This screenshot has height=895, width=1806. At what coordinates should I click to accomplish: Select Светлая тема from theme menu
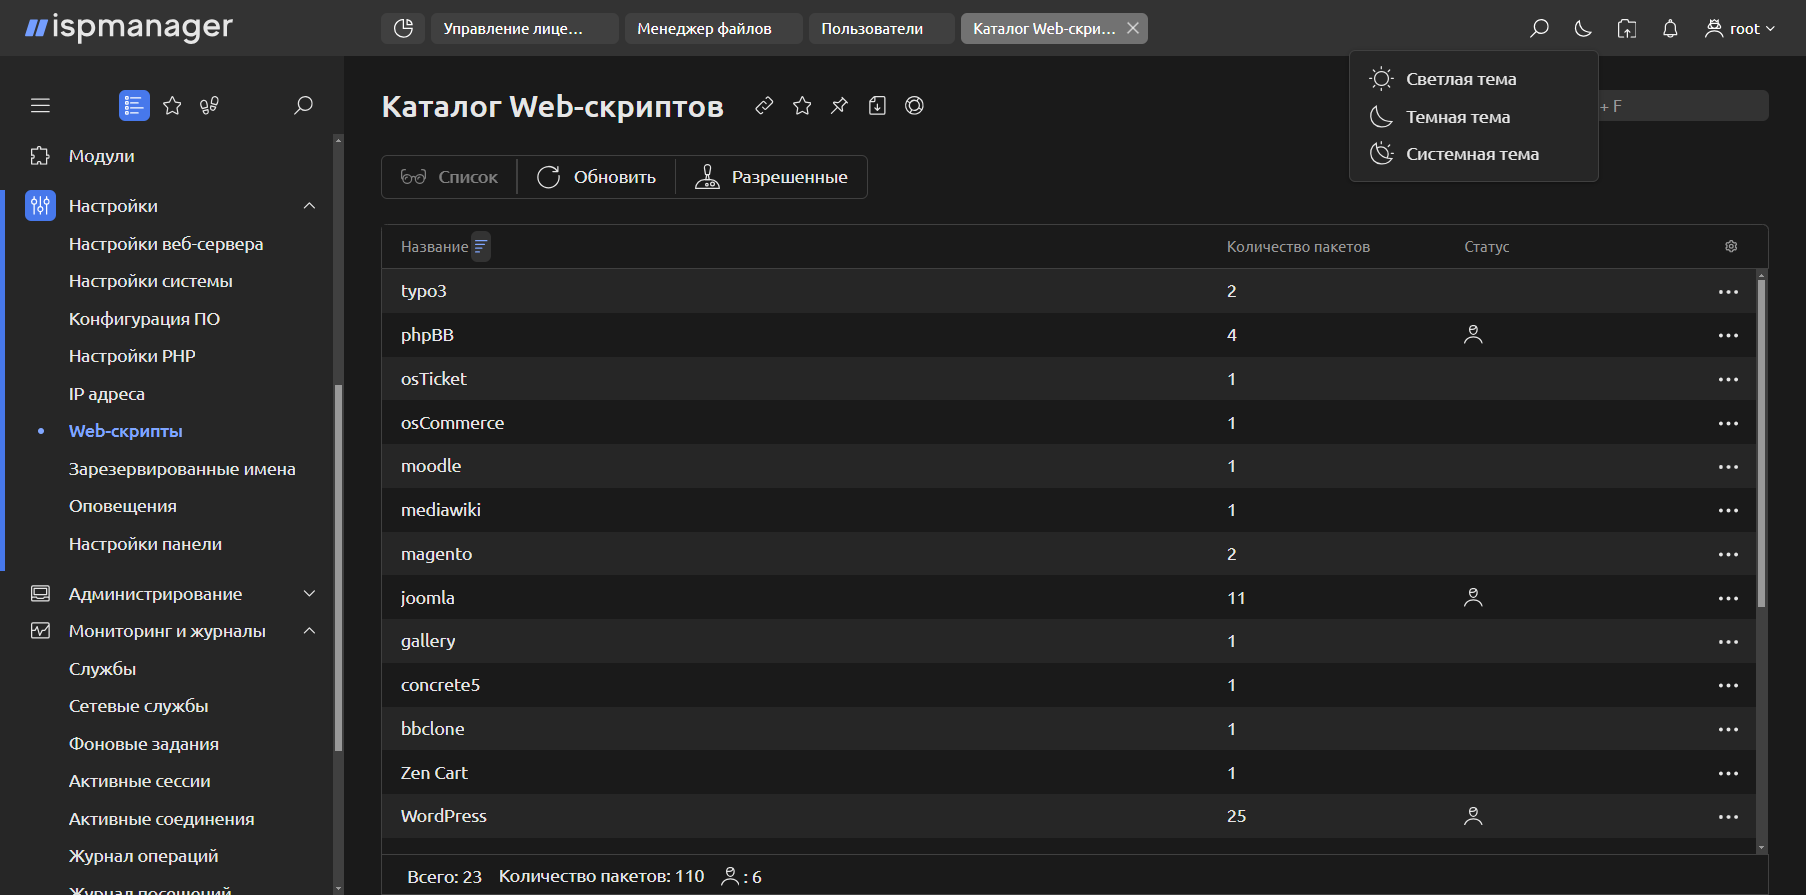pos(1460,79)
